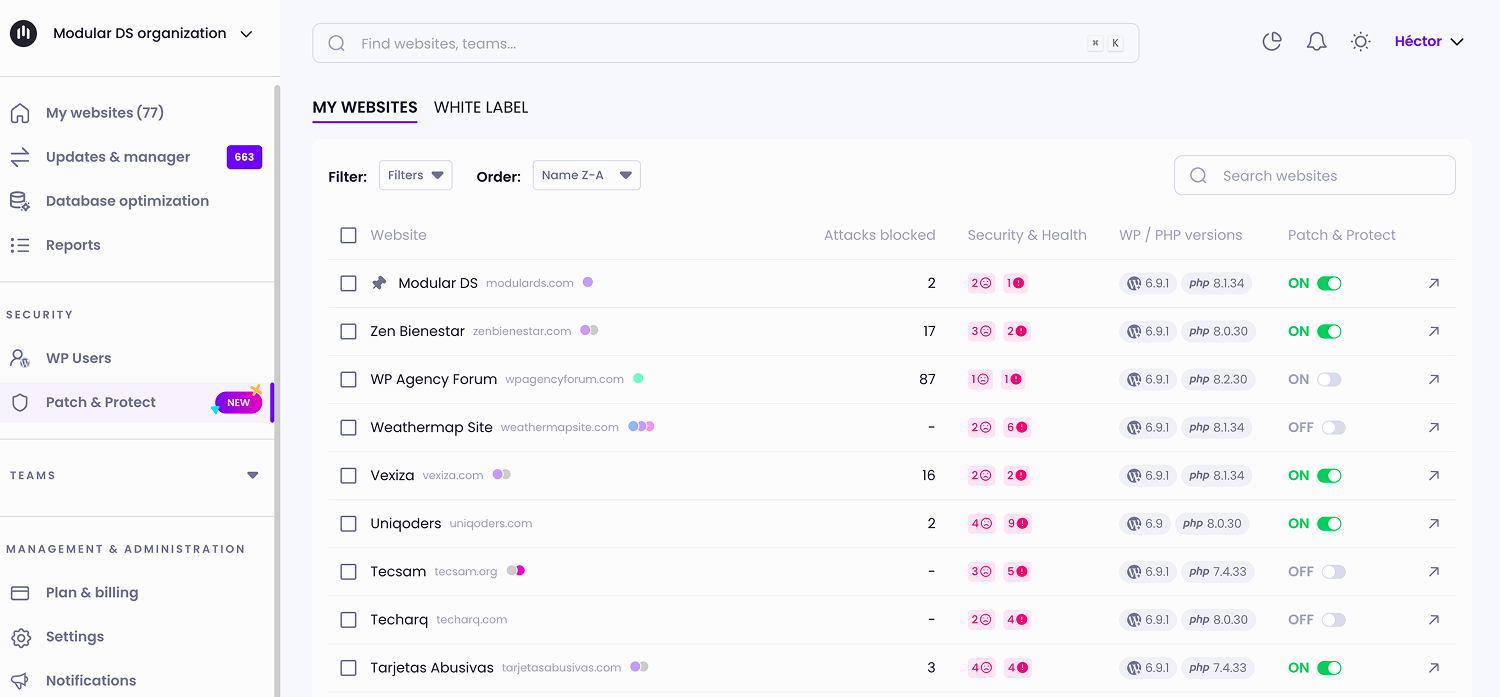Click the Modular DS organization logo
This screenshot has height=697, width=1500.
coord(23,33)
